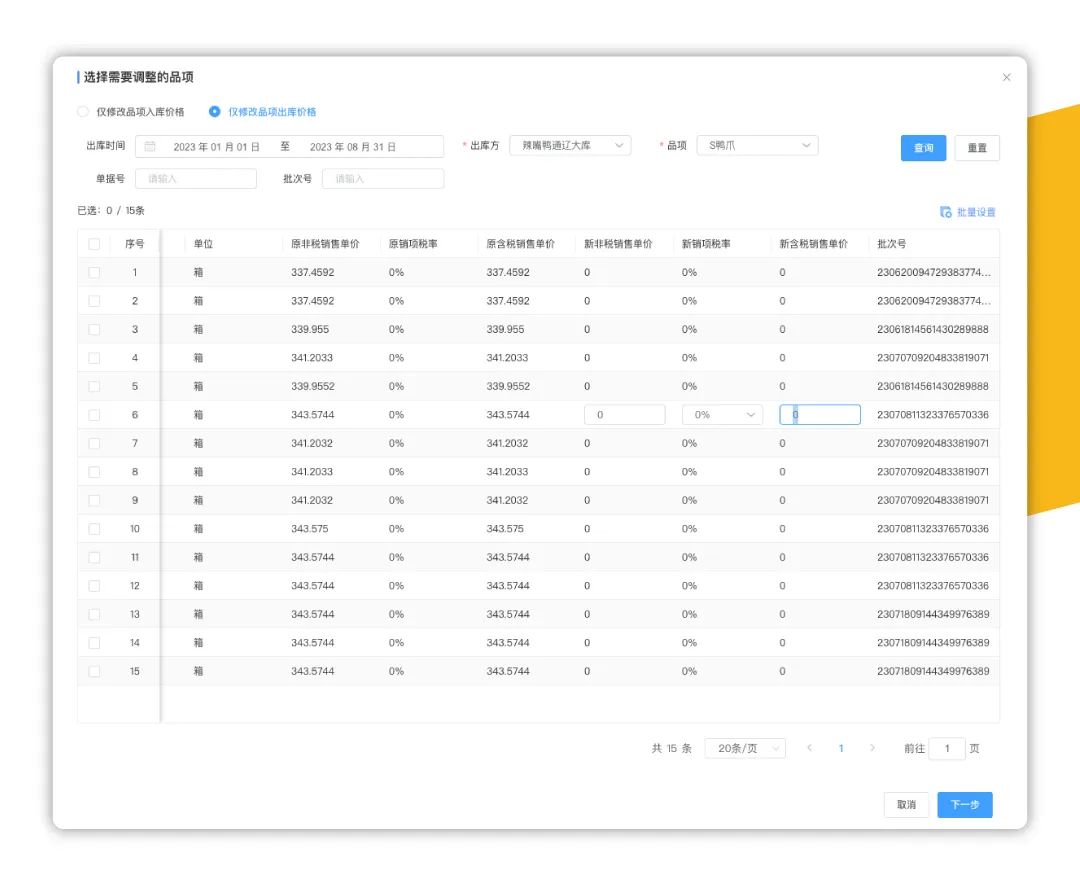Click row 6 新非税销售单价 input

click(625, 415)
